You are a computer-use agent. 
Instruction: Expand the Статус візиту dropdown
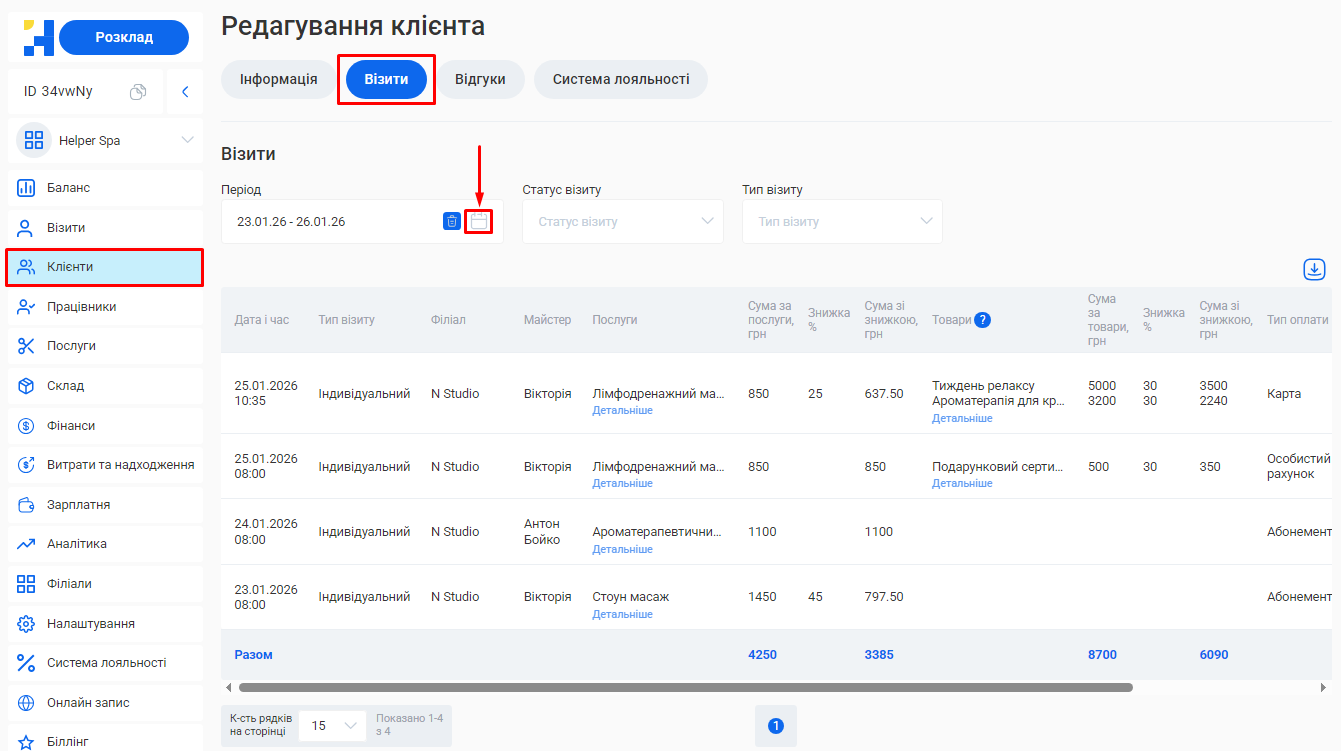coord(622,221)
